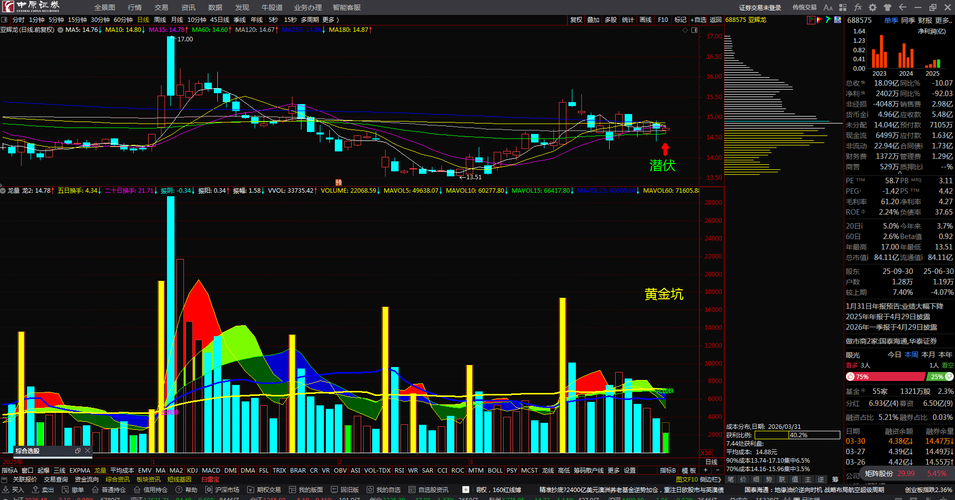Click the 买入 buy icon in bottom toolbar
955x500 pixels.
click(5, 490)
